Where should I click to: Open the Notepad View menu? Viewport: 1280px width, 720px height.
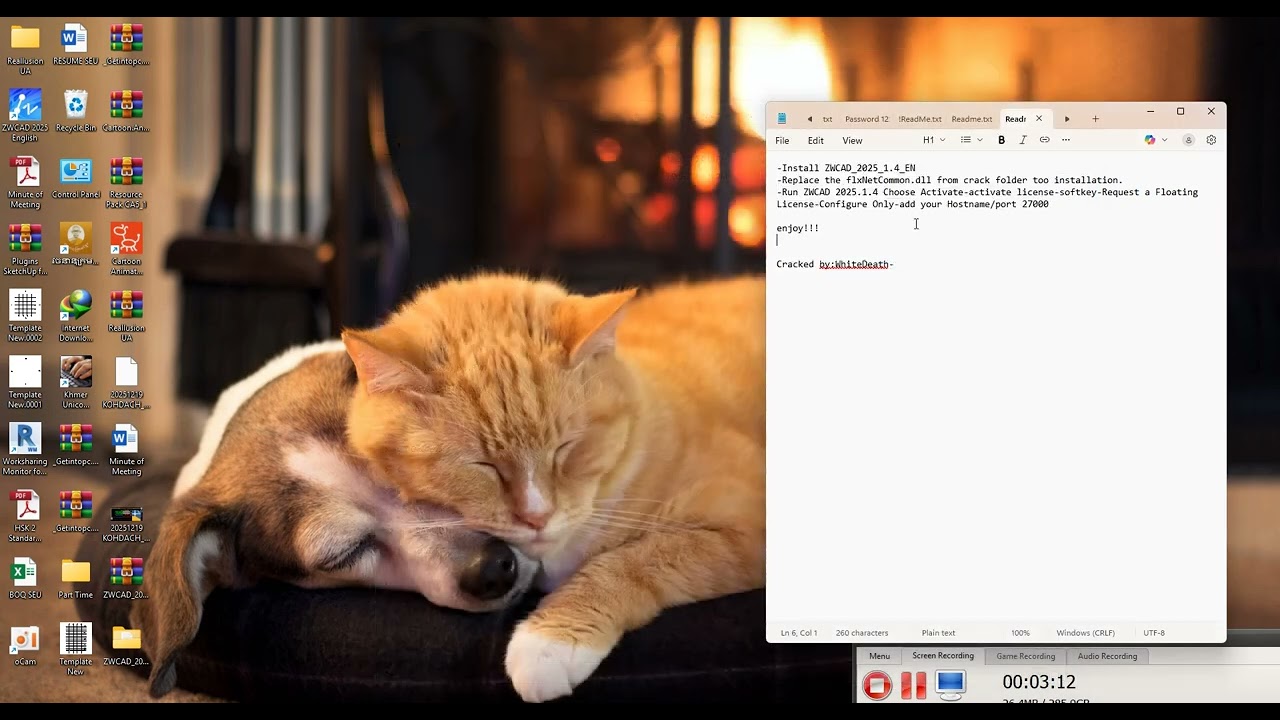pyautogui.click(x=852, y=141)
